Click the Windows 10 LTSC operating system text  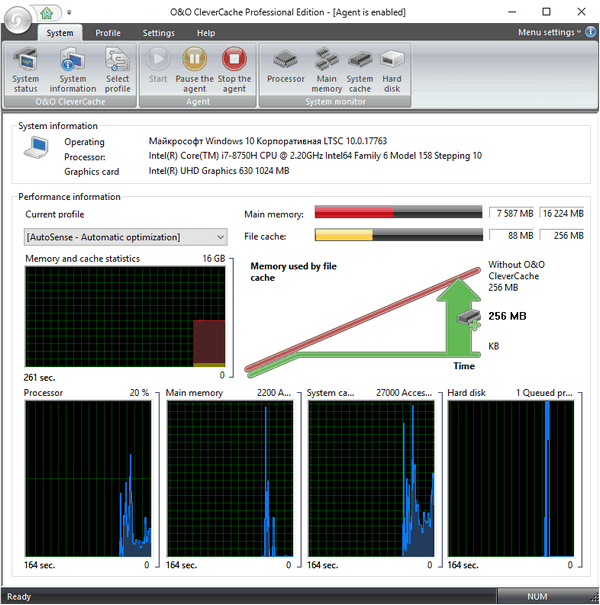click(268, 141)
